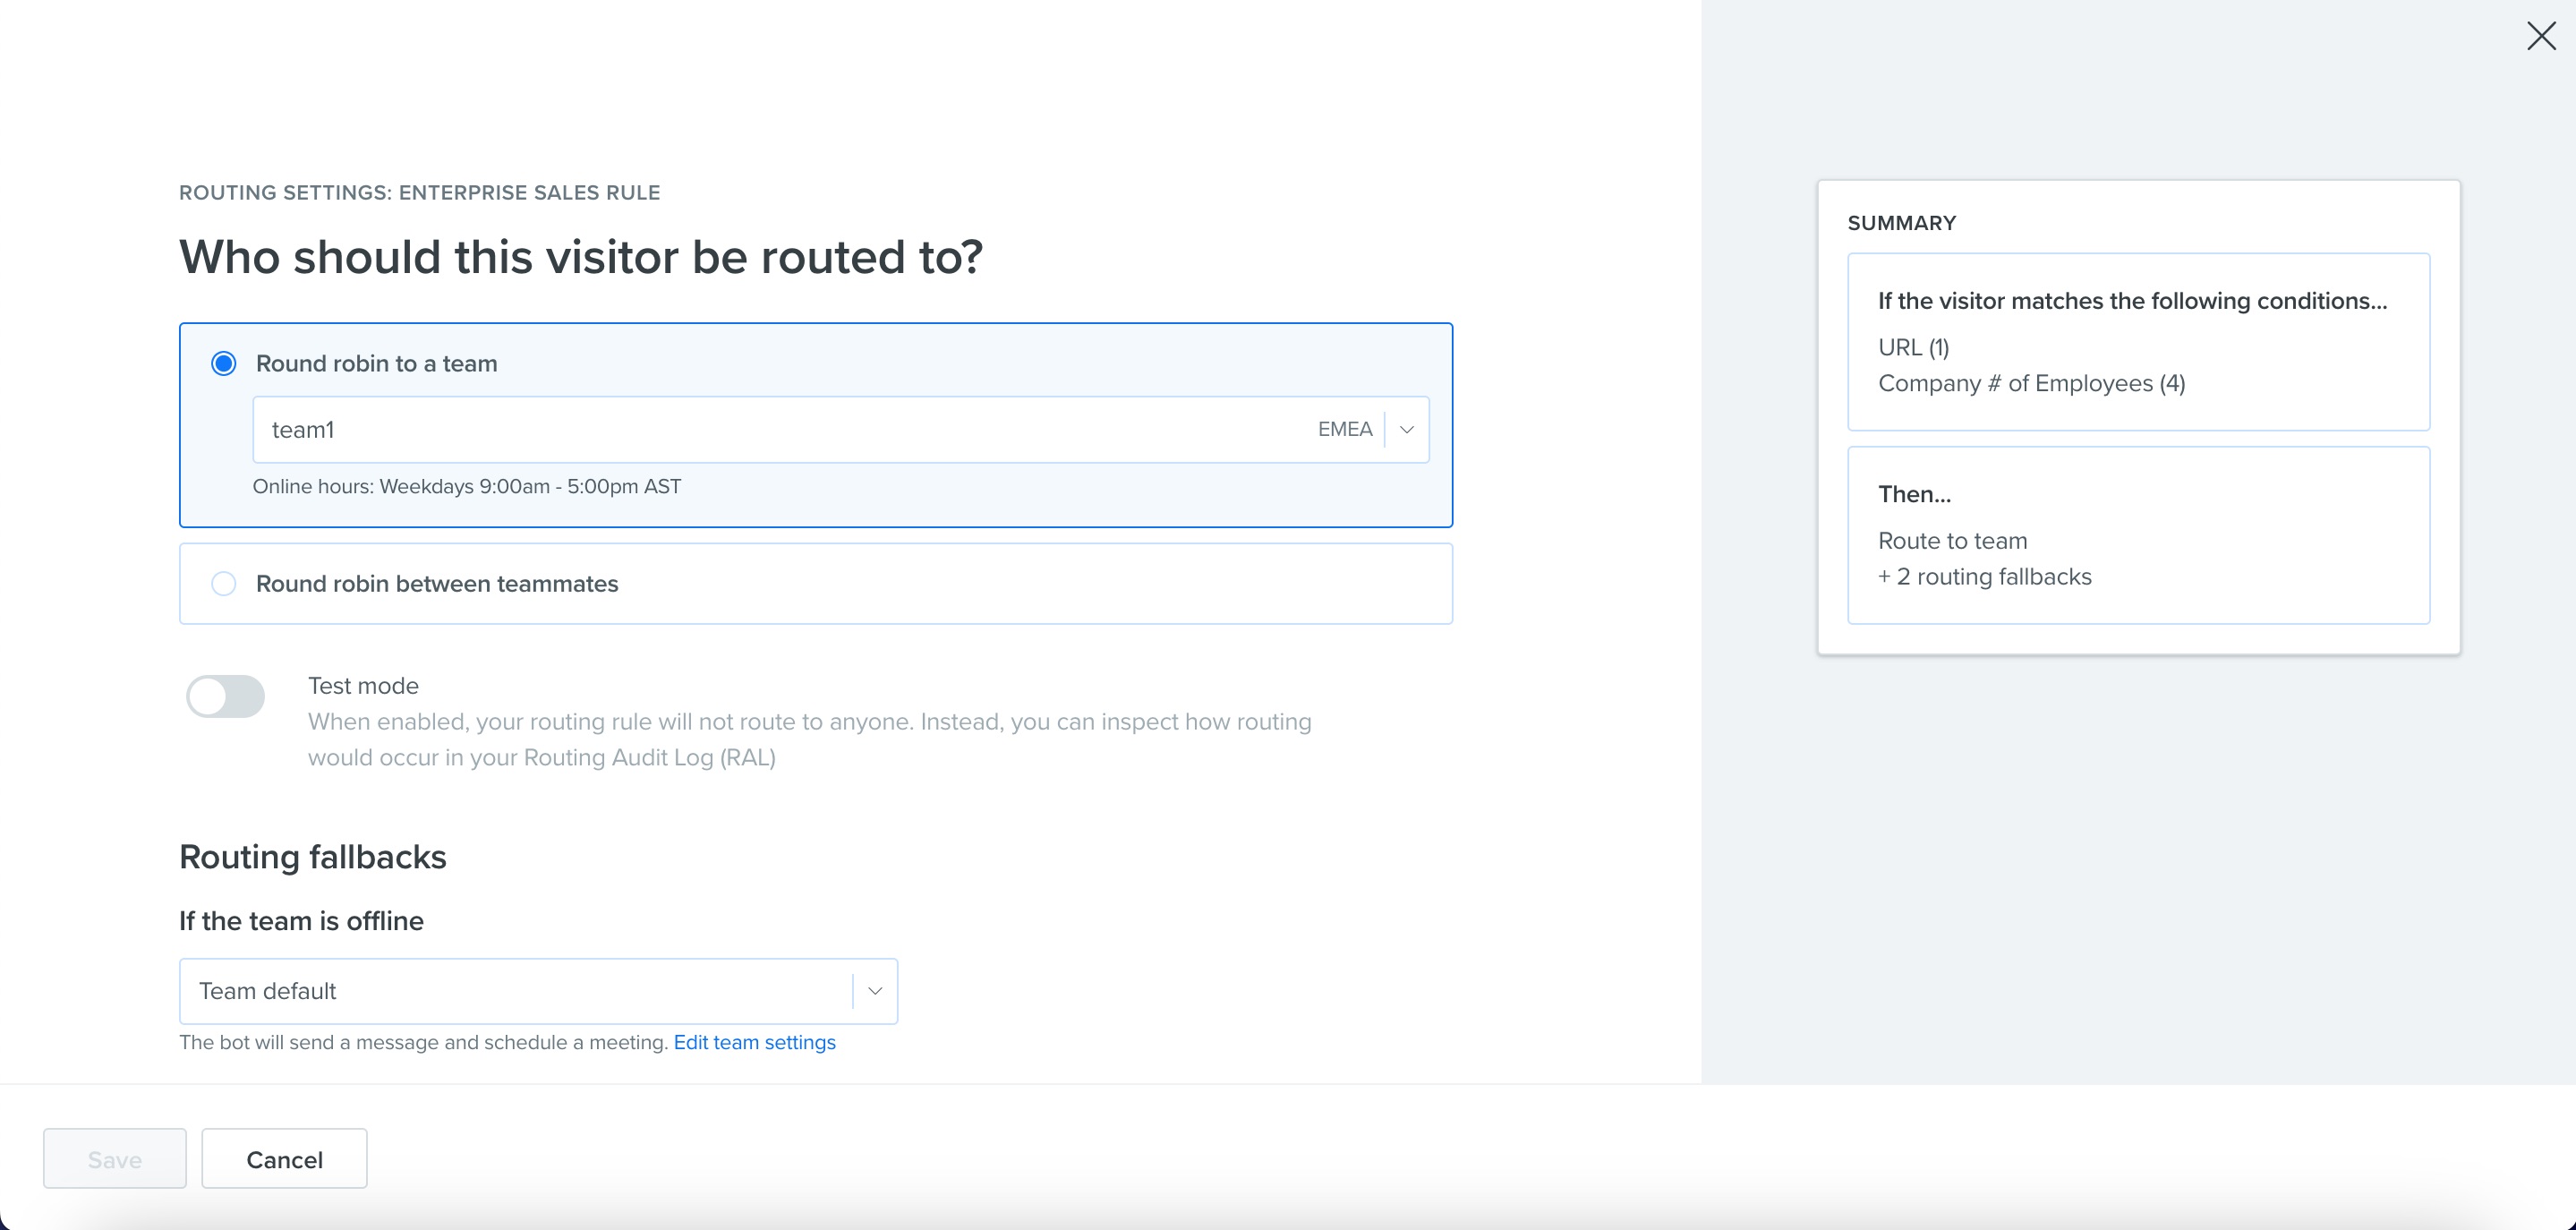2576x1230 pixels.
Task: Click Company # of Employees (4) condition
Action: 2032,383
